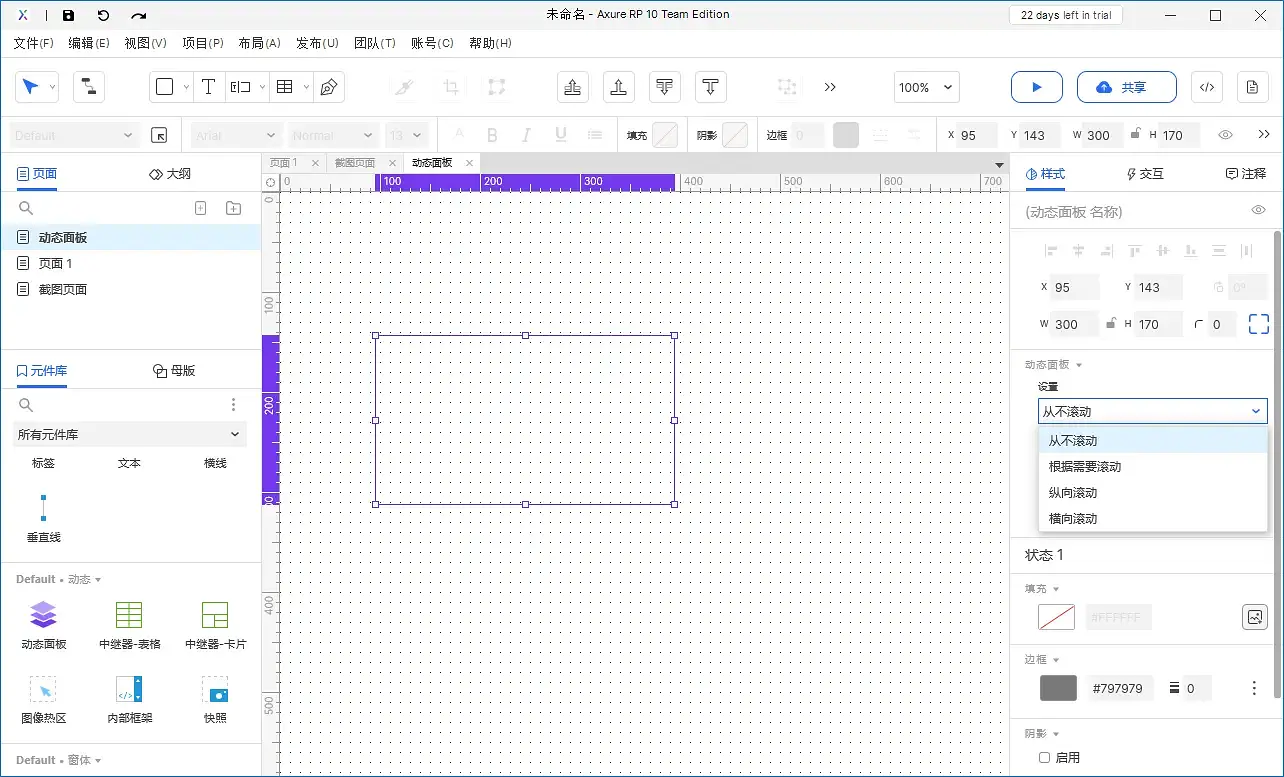Pick the 中继器-表格 repeater table widget

tap(129, 624)
